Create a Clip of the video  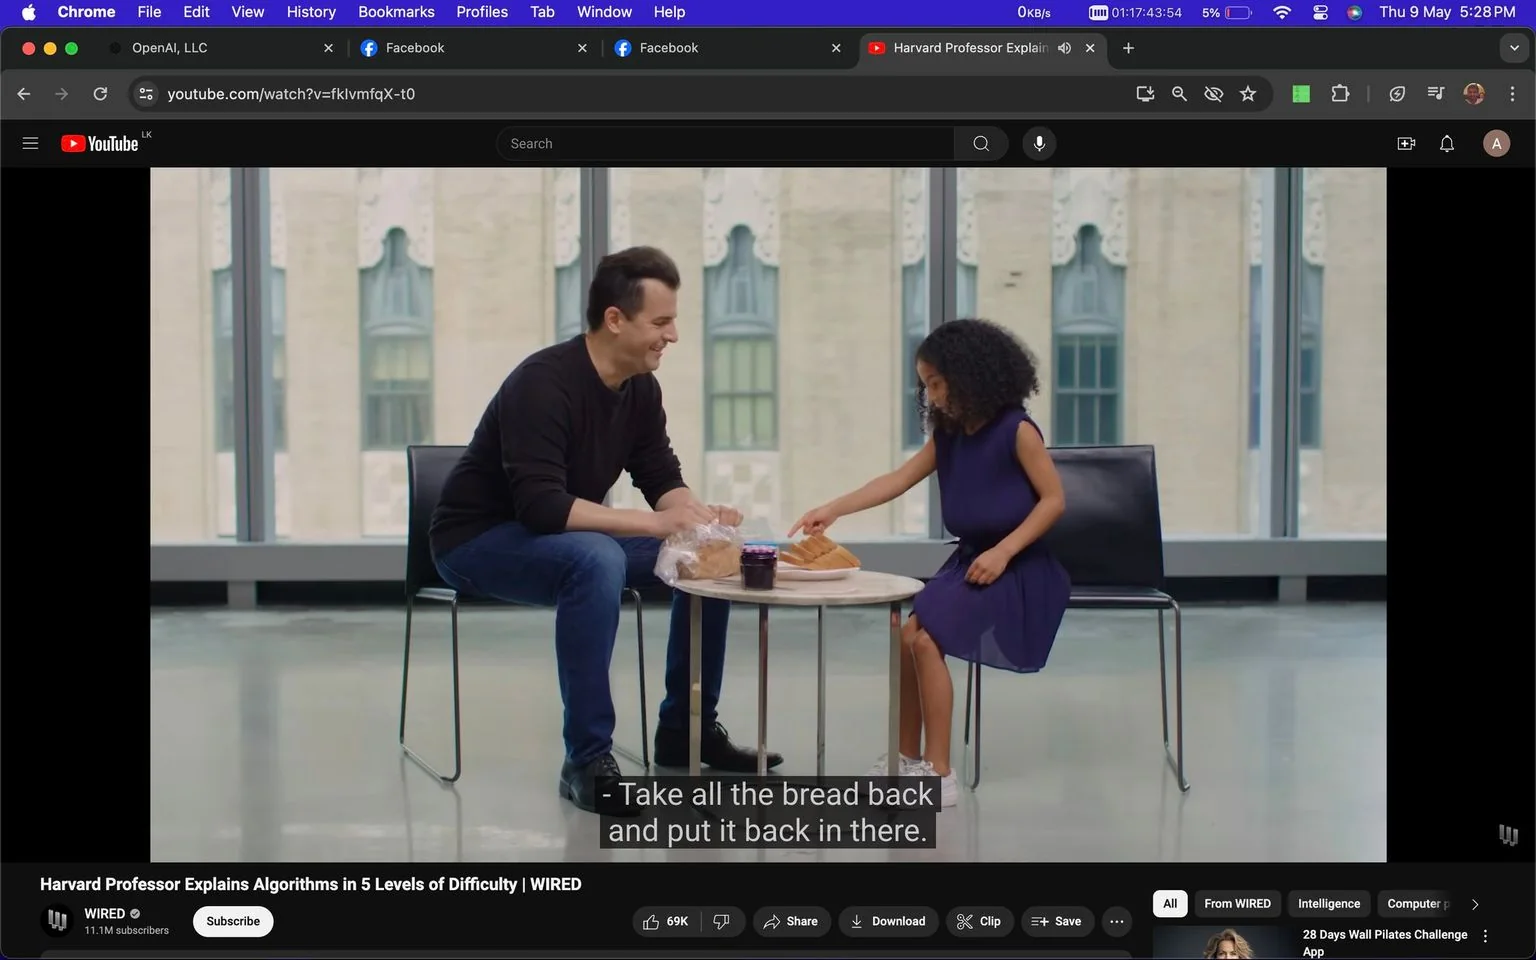tap(979, 922)
